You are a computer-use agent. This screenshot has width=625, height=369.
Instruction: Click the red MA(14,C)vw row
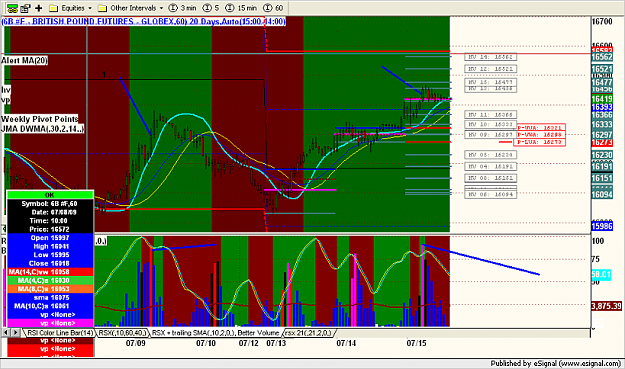tap(50, 272)
